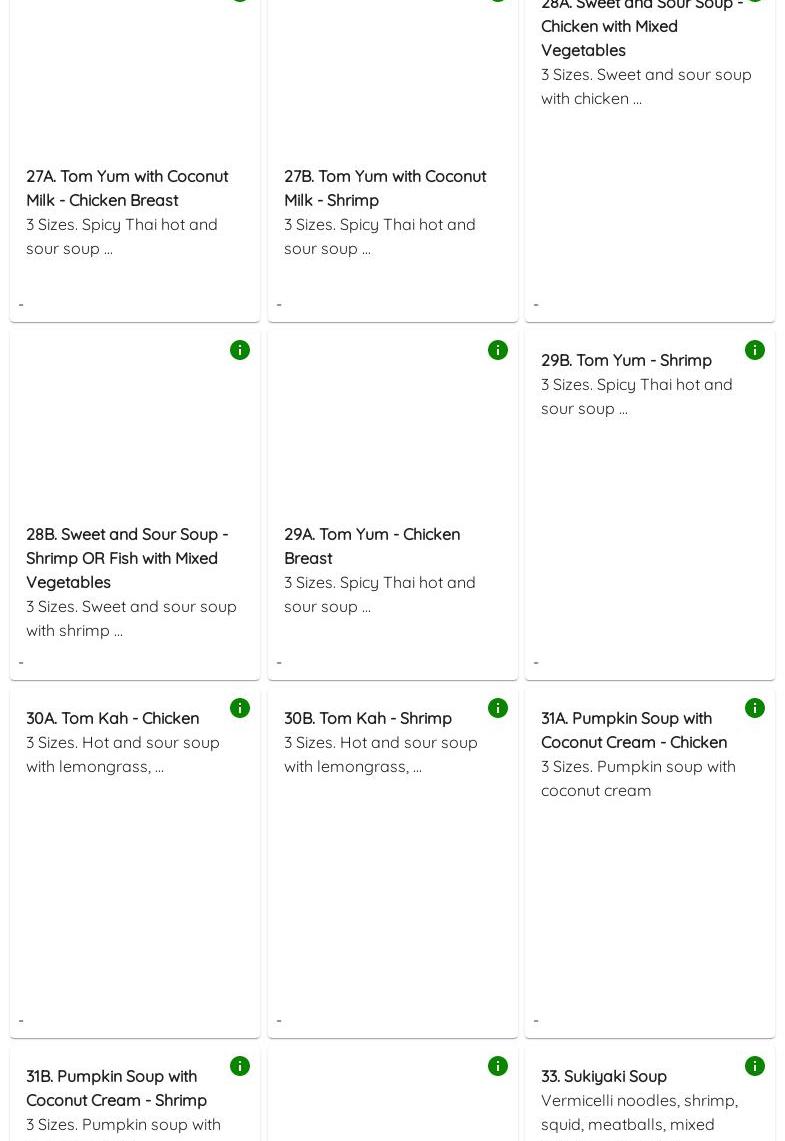Image resolution: width=785 pixels, height=1141 pixels.
Task: Open 27B. Tom Yum with Coconut Milk - Shrimp
Action: click(385, 188)
